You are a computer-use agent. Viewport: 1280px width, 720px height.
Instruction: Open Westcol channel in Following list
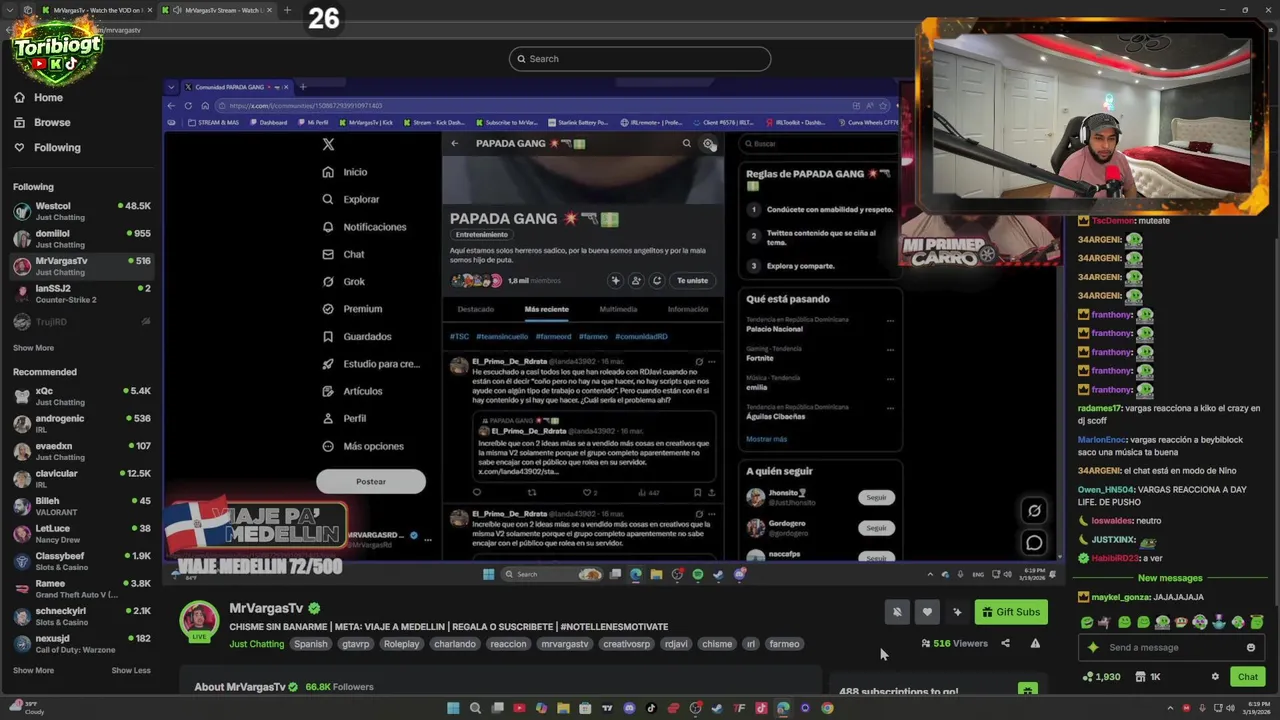click(x=82, y=211)
